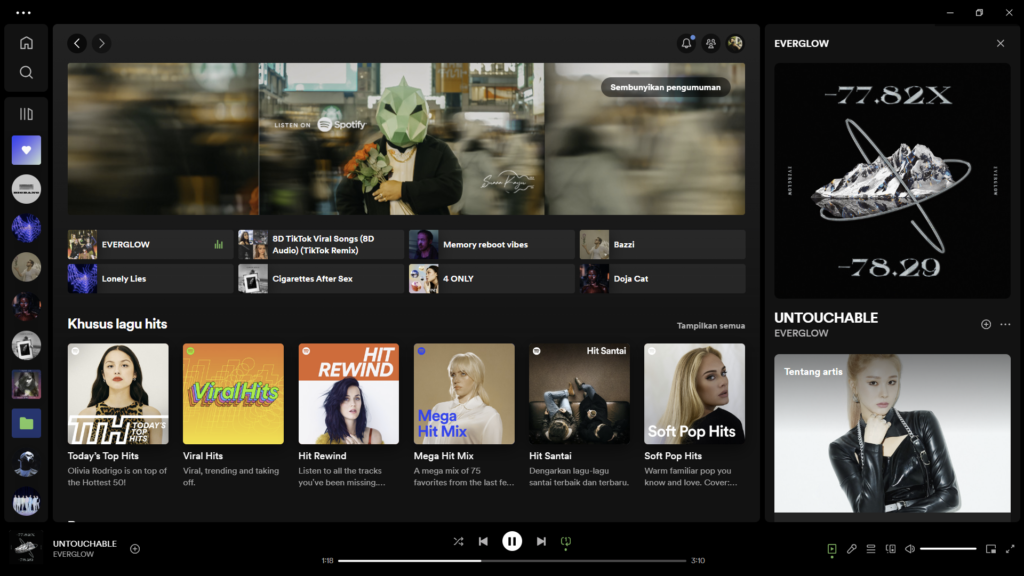Select the Search icon in the sidebar

point(26,71)
